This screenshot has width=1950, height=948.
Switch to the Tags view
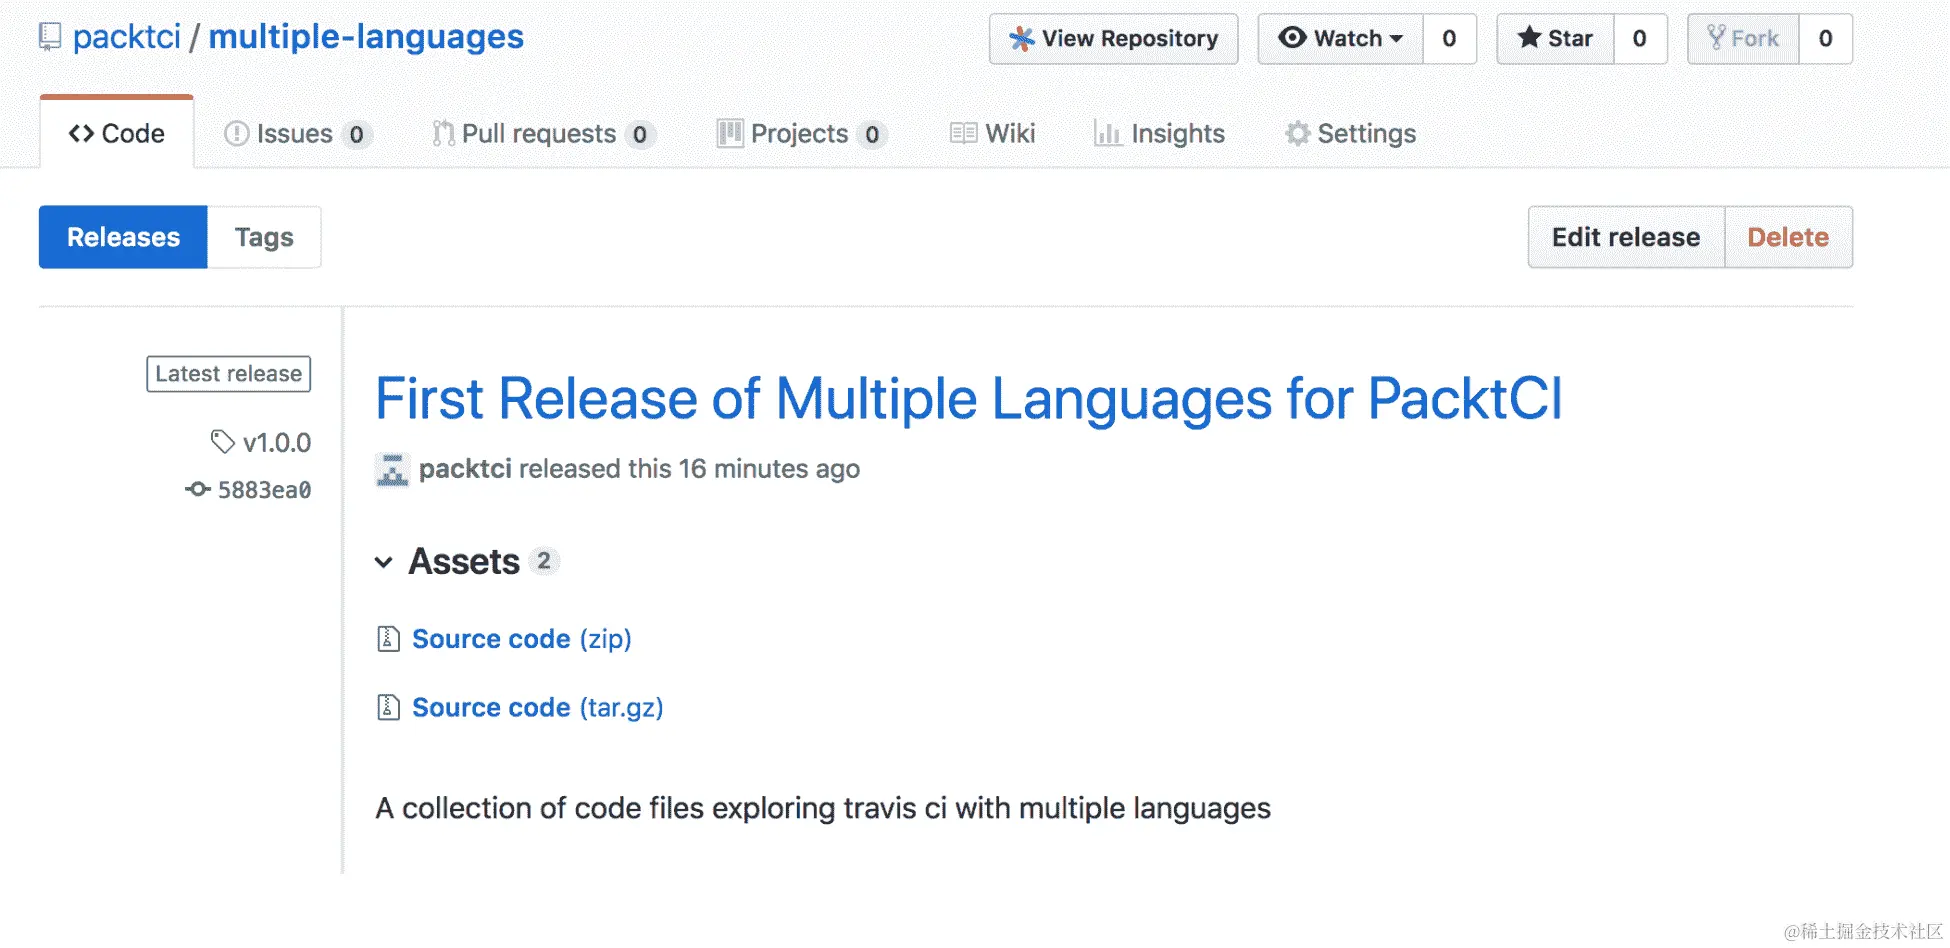tap(264, 237)
